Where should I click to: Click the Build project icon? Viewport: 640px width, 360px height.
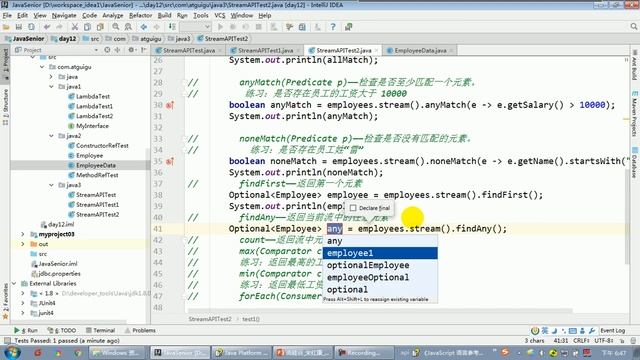[x=172, y=27]
